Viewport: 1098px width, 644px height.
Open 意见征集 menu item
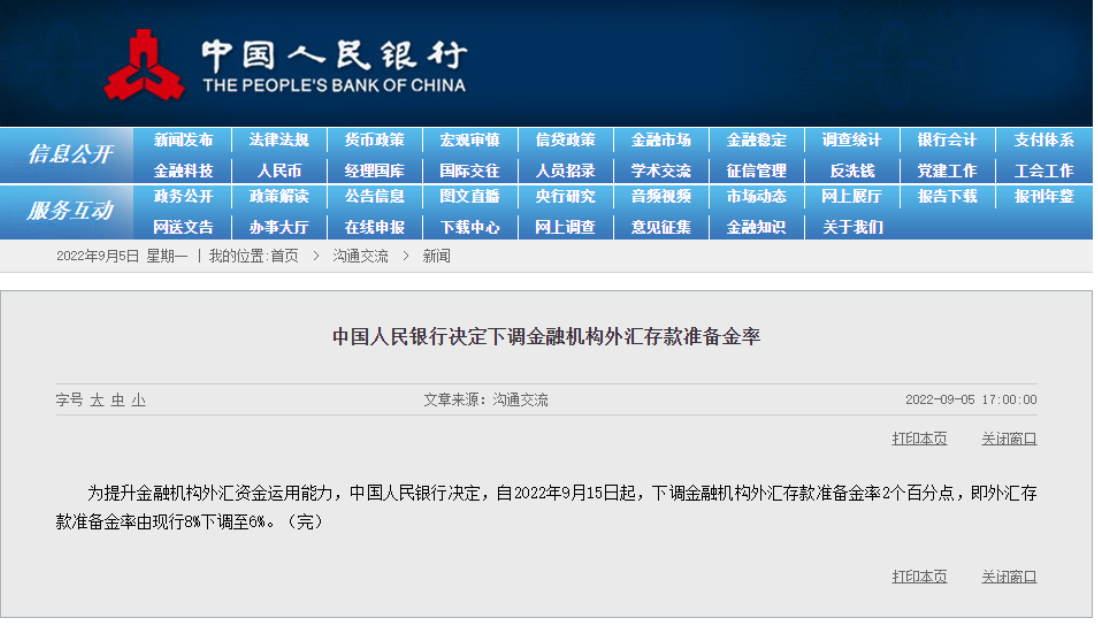(x=661, y=228)
